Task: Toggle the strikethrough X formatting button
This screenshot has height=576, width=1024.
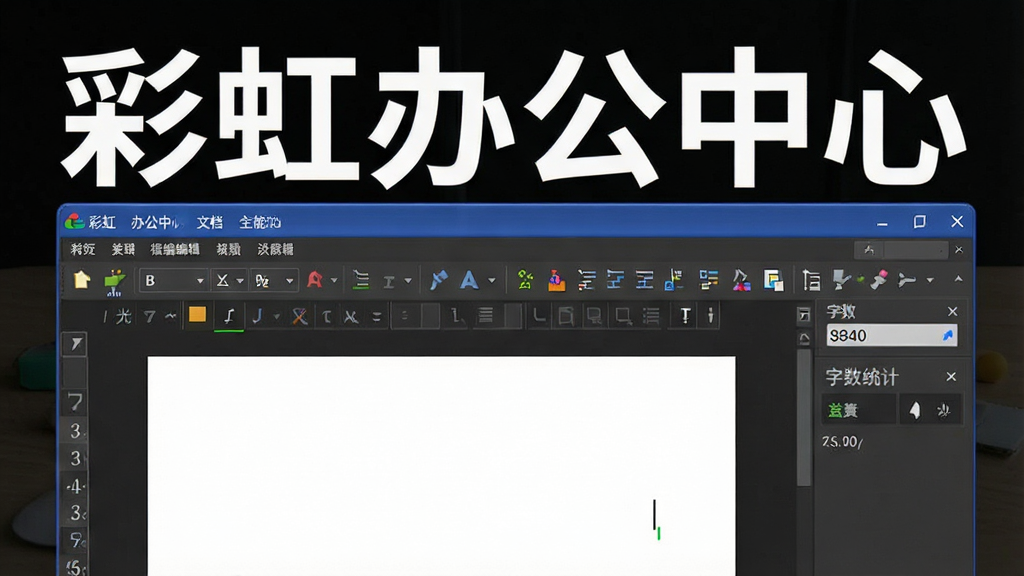Action: pyautogui.click(x=351, y=317)
